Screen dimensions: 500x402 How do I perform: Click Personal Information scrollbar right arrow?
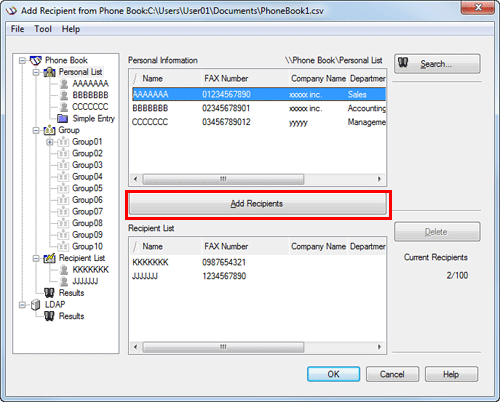(379, 179)
